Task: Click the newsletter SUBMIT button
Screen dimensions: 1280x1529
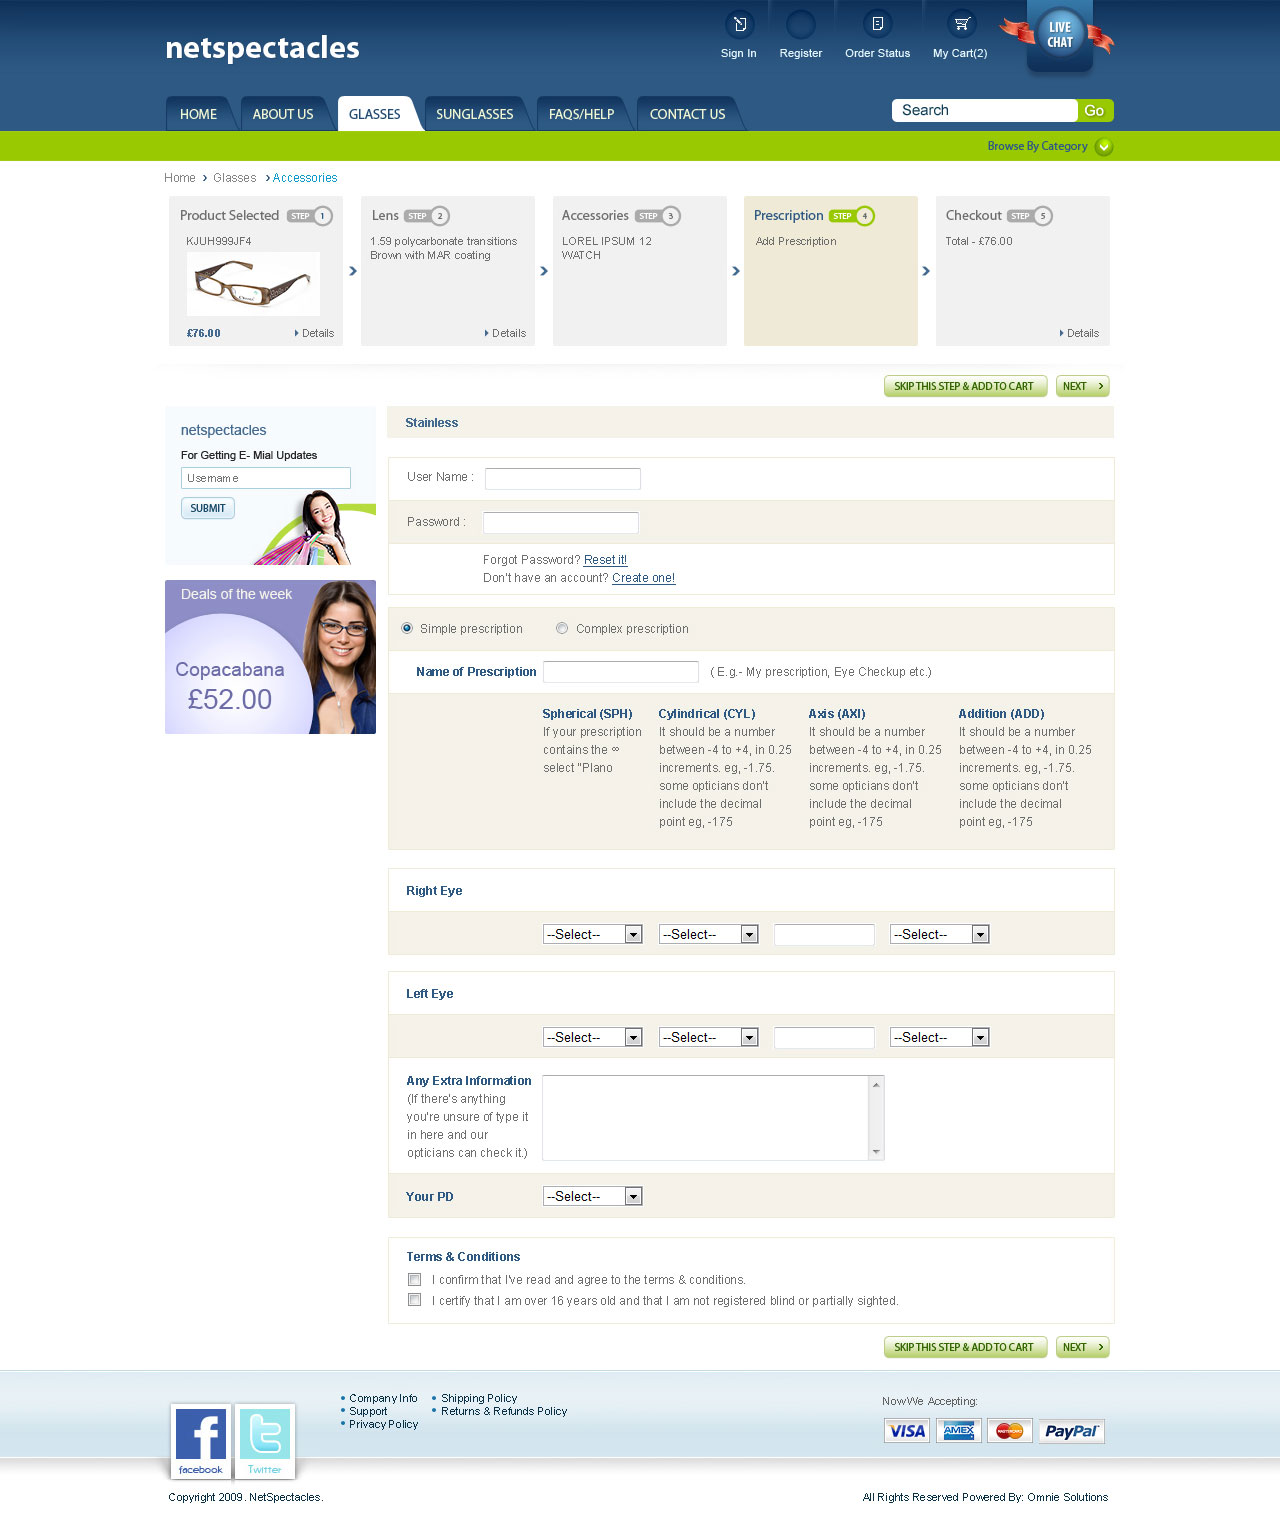Action: [x=208, y=508]
